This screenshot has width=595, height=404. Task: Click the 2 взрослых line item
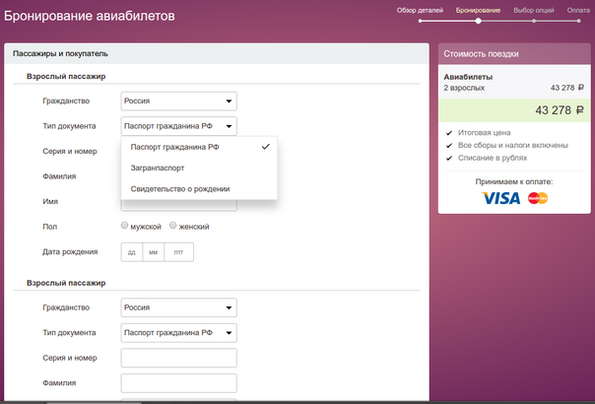pos(464,88)
